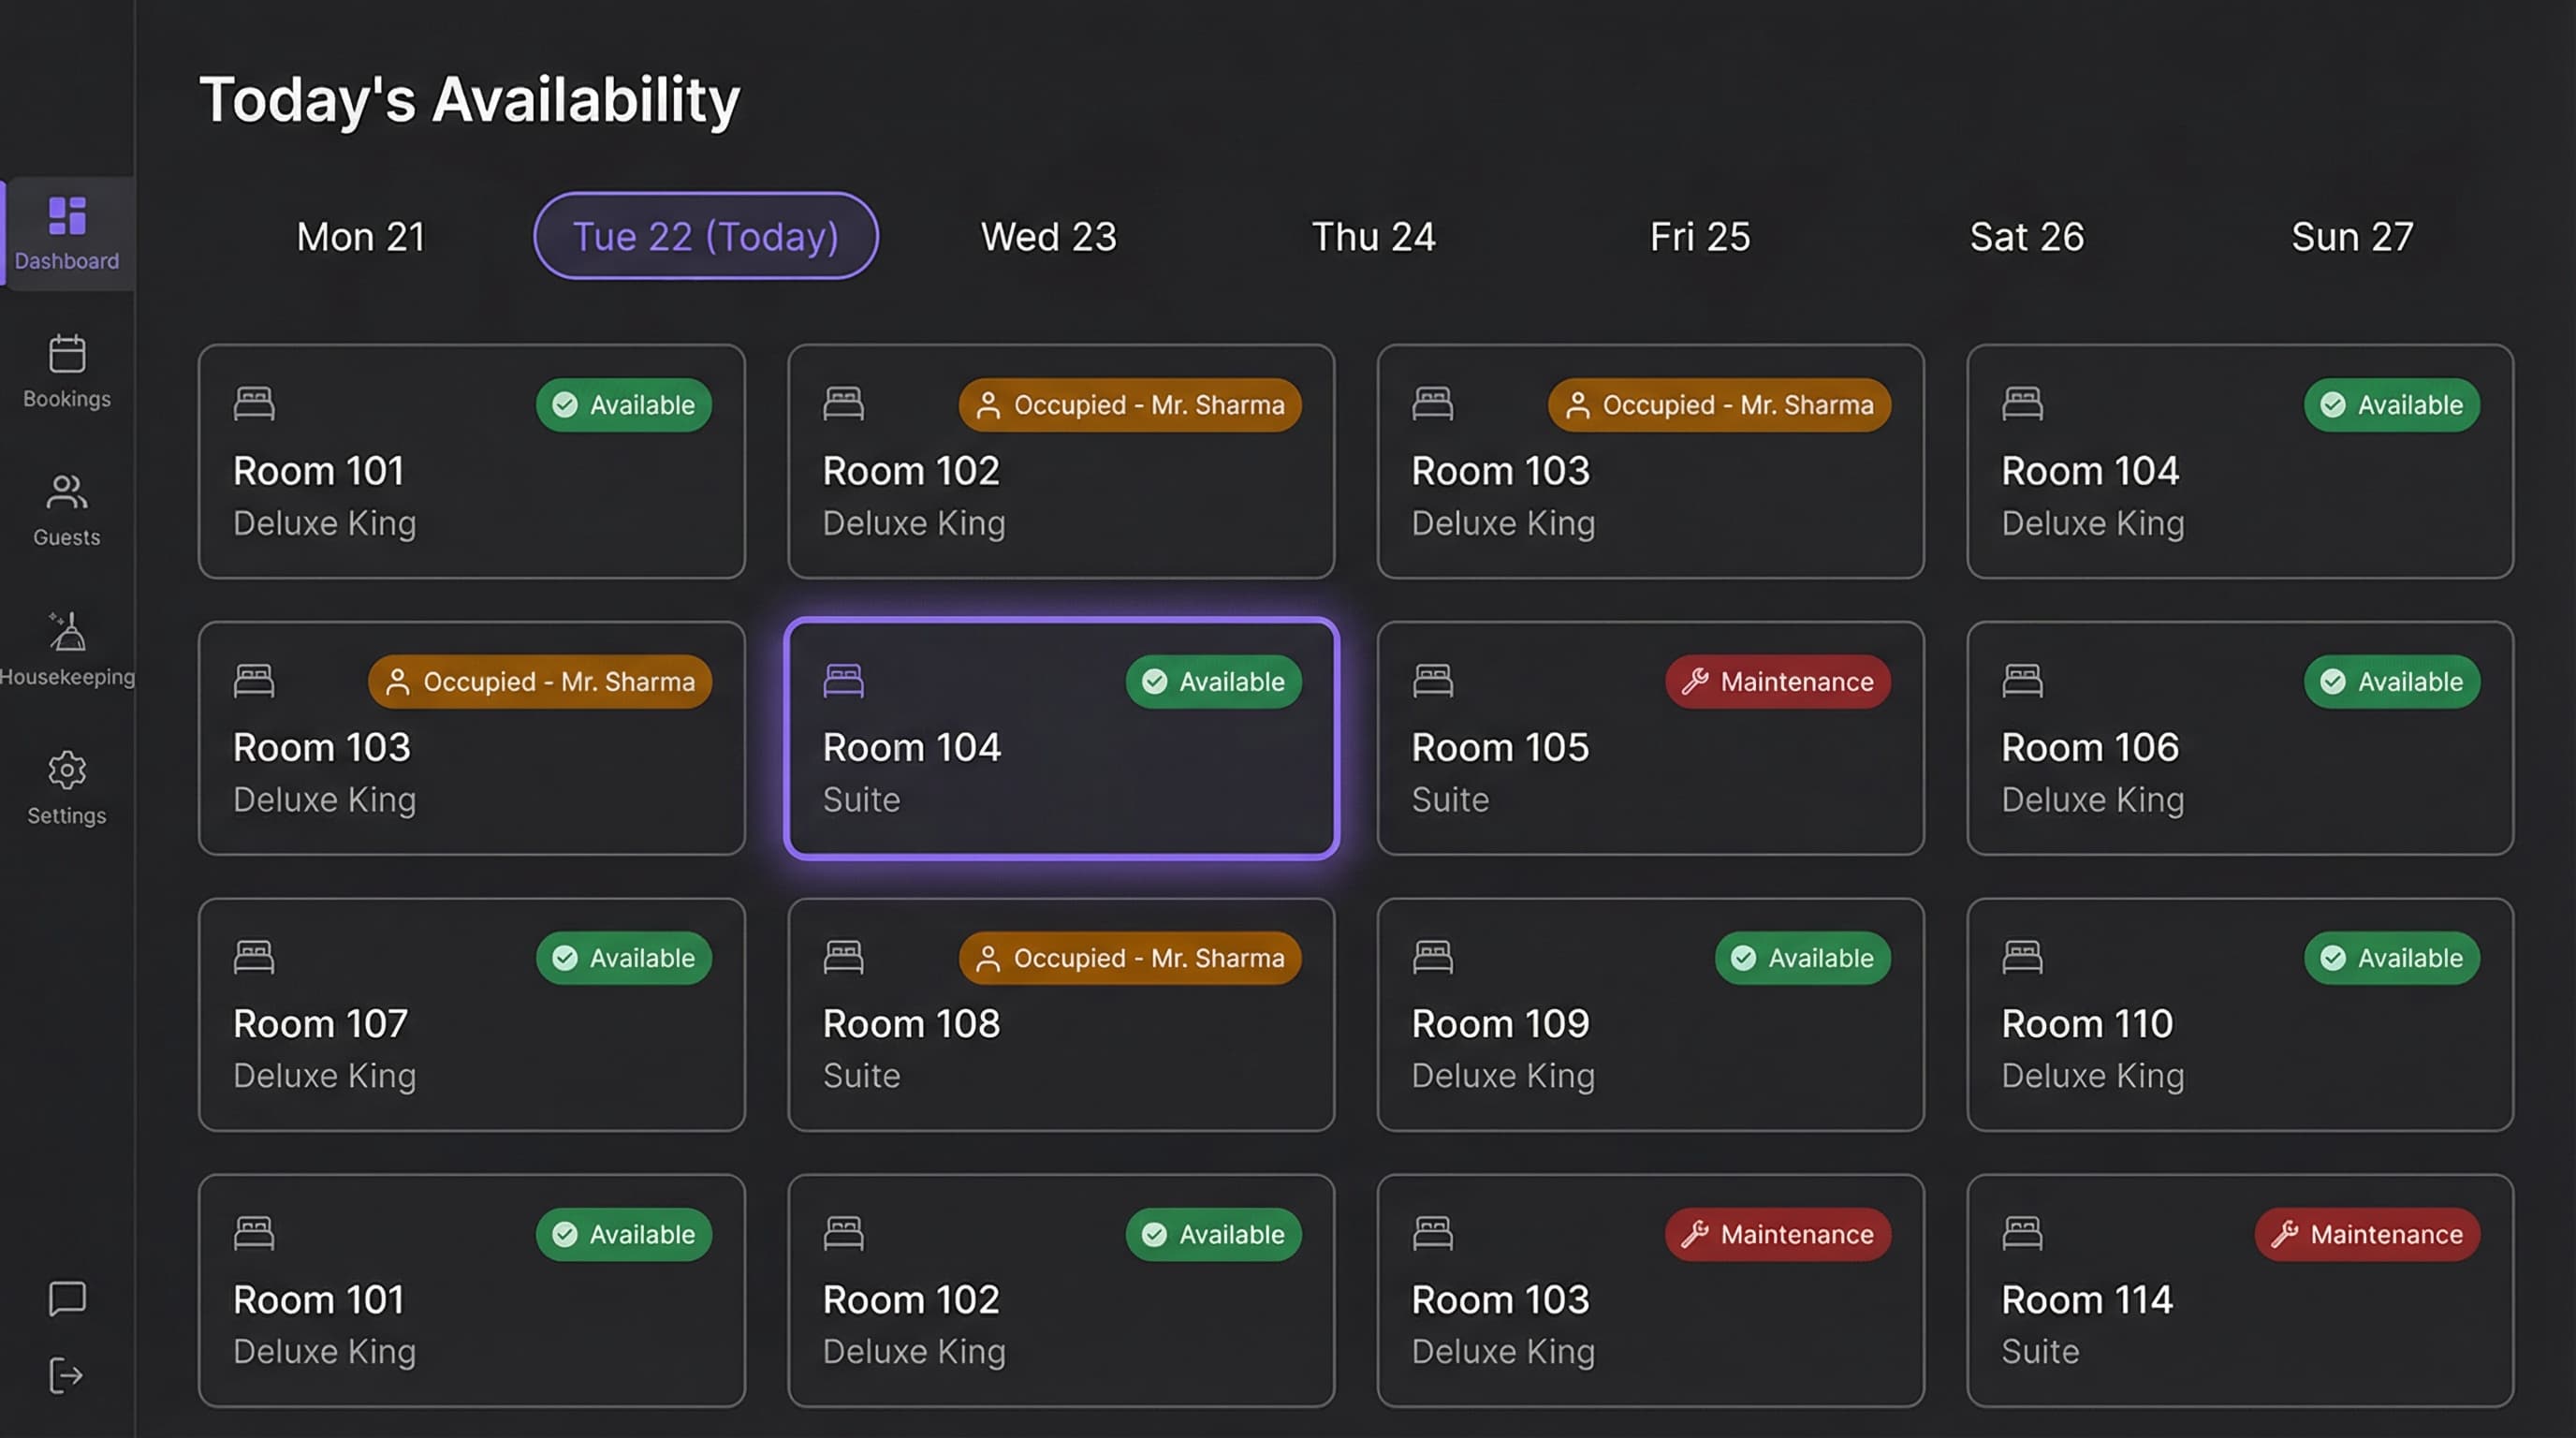2576x1438 pixels.
Task: Click bed icon on Room 105 card
Action: [x=1432, y=681]
